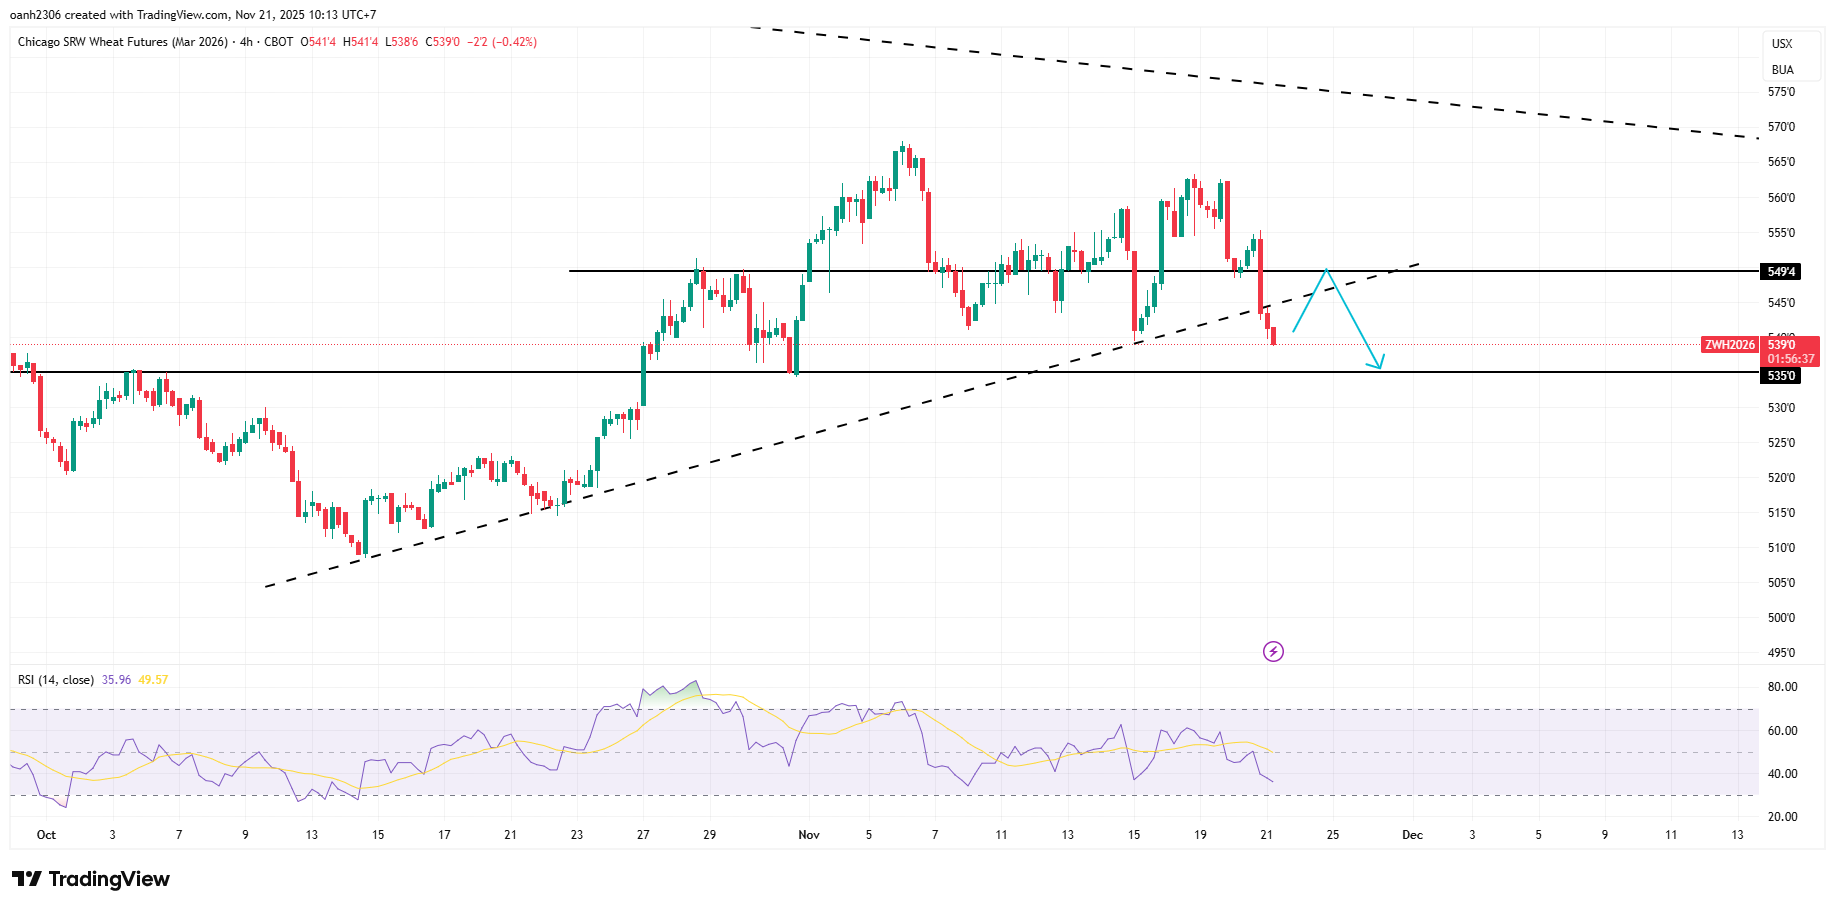The height and width of the screenshot is (909, 1835).
Task: Click the purple RSI value 35.96
Action: coord(116,680)
